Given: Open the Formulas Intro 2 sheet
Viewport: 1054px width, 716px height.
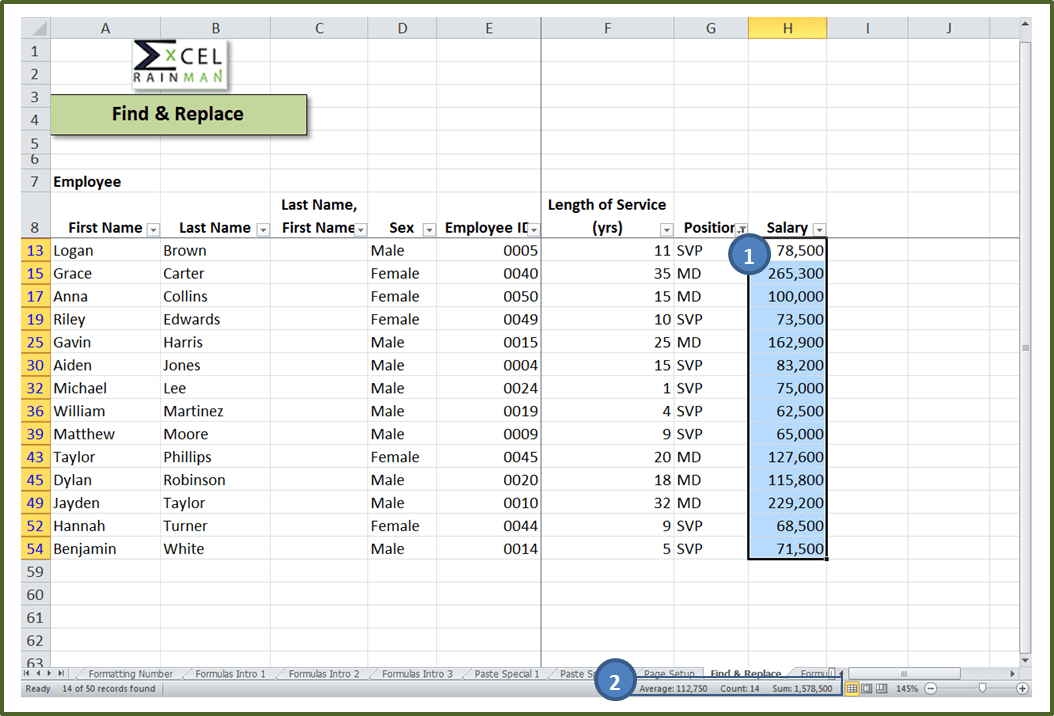Looking at the screenshot, I should [x=323, y=674].
